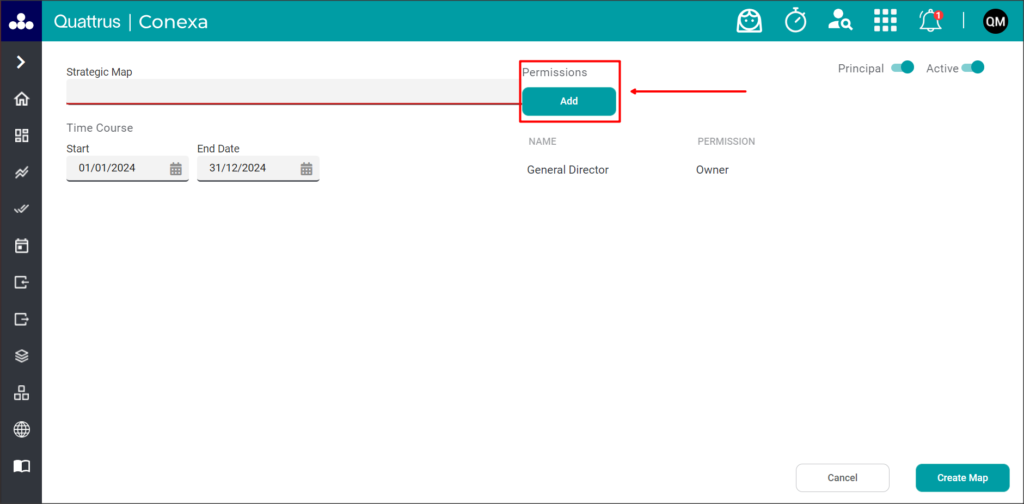The height and width of the screenshot is (504, 1024).
Task: Open the Start date calendar picker icon
Action: 176,168
